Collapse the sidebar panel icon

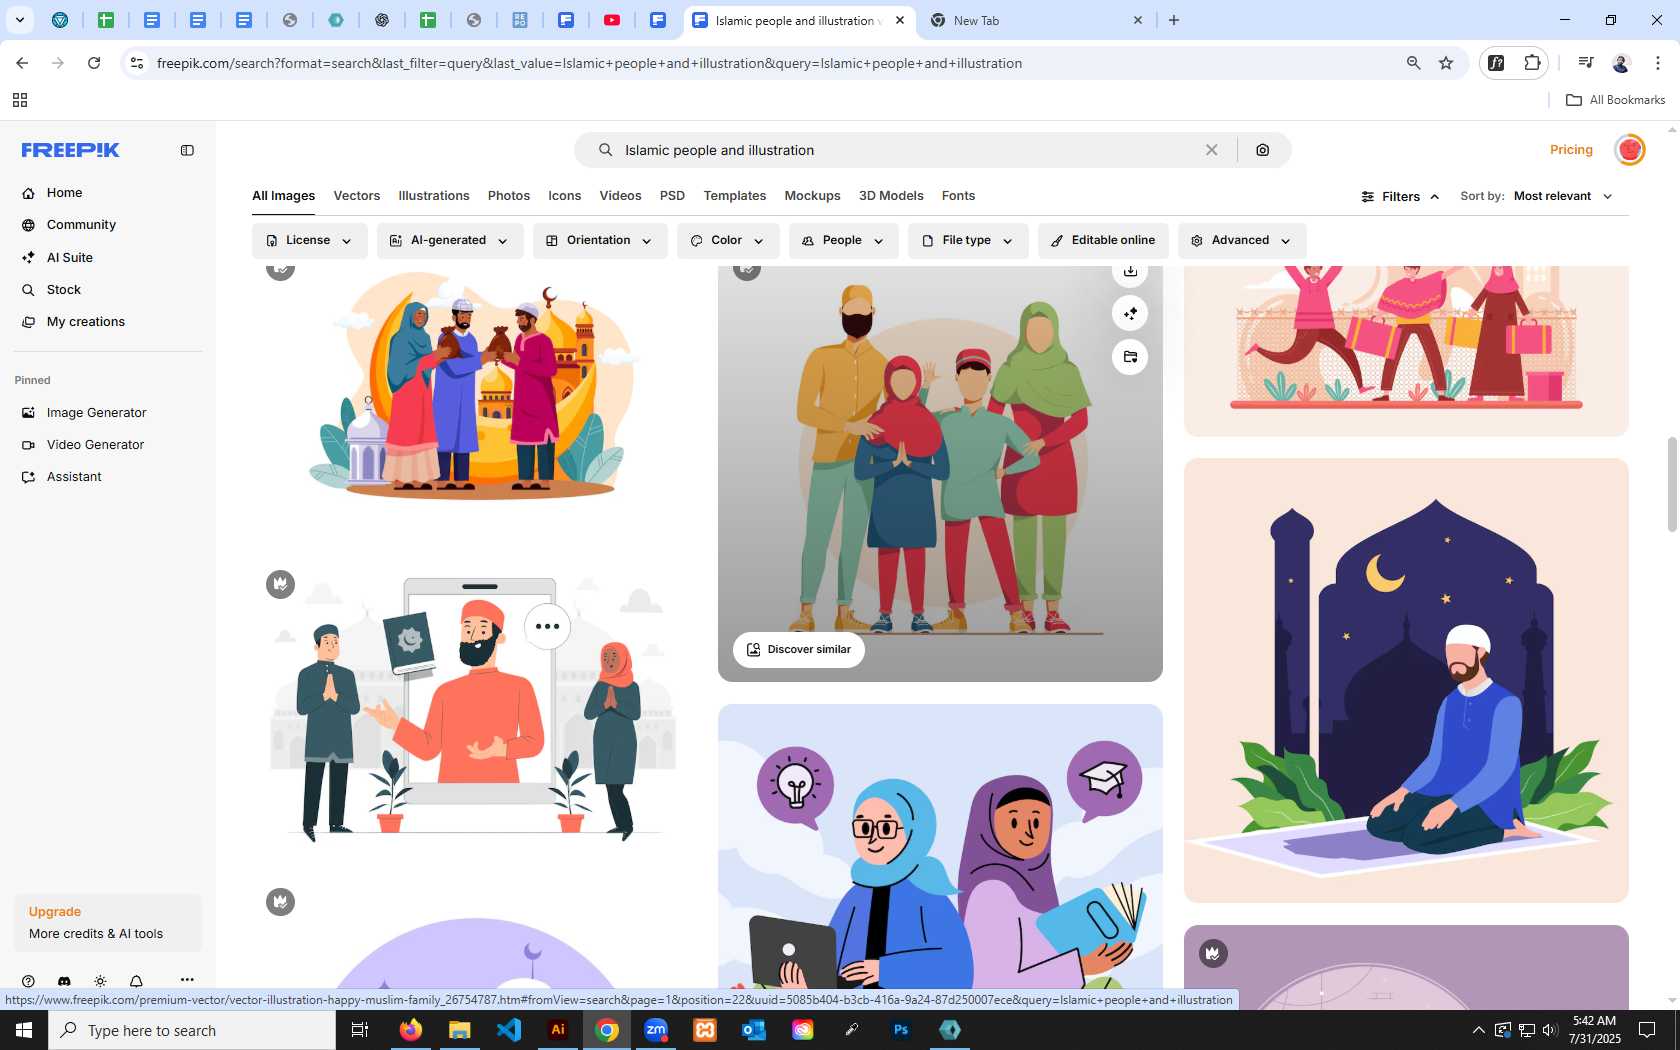tap(187, 150)
